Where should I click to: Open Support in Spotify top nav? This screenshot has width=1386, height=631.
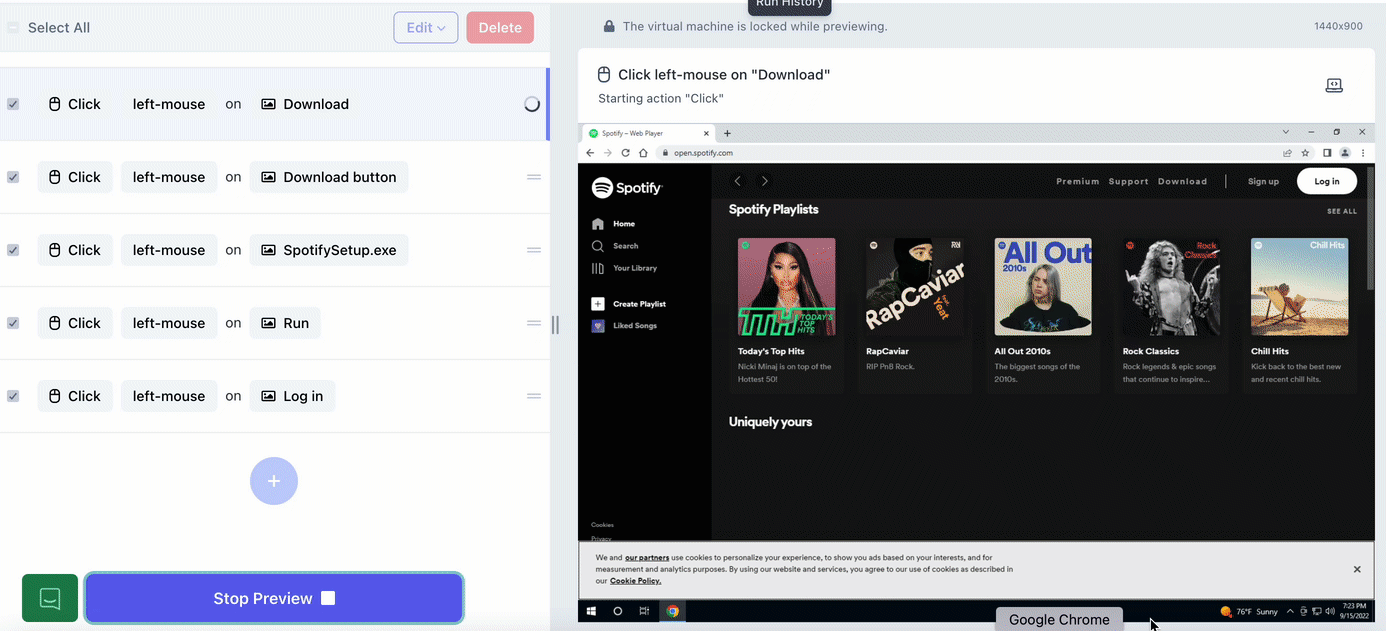tap(1128, 181)
